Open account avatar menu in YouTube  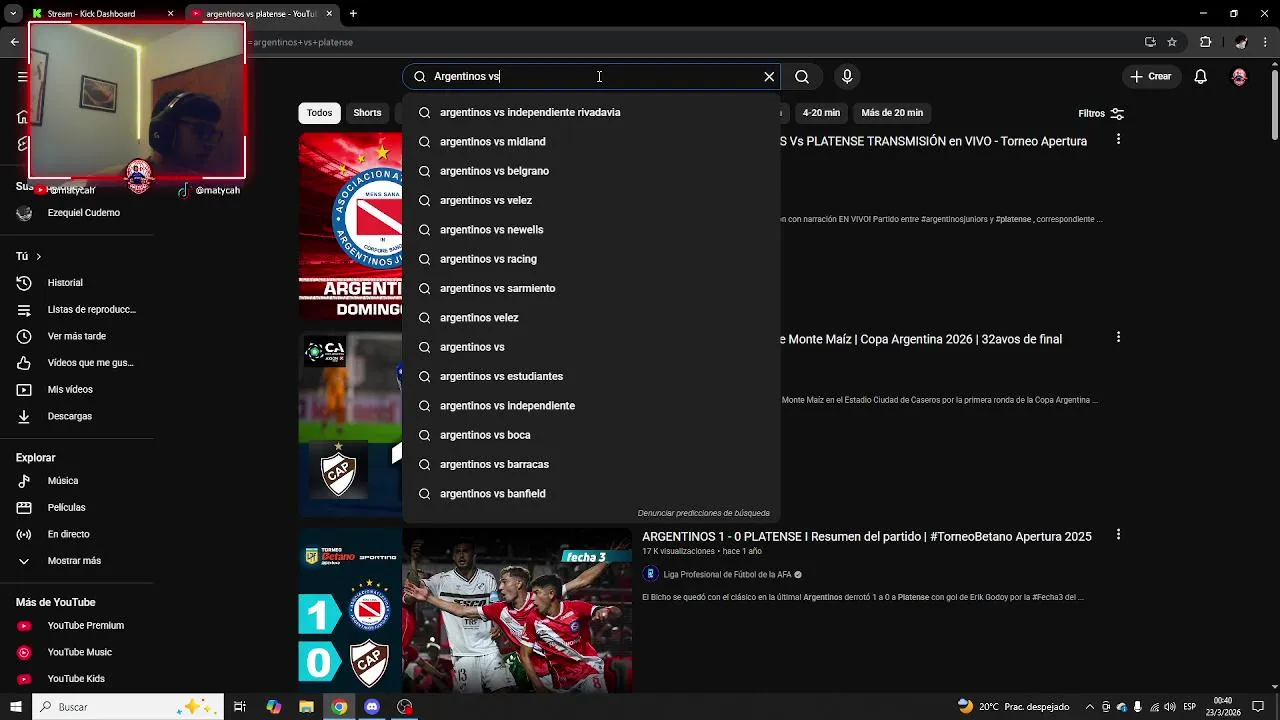(x=1239, y=76)
